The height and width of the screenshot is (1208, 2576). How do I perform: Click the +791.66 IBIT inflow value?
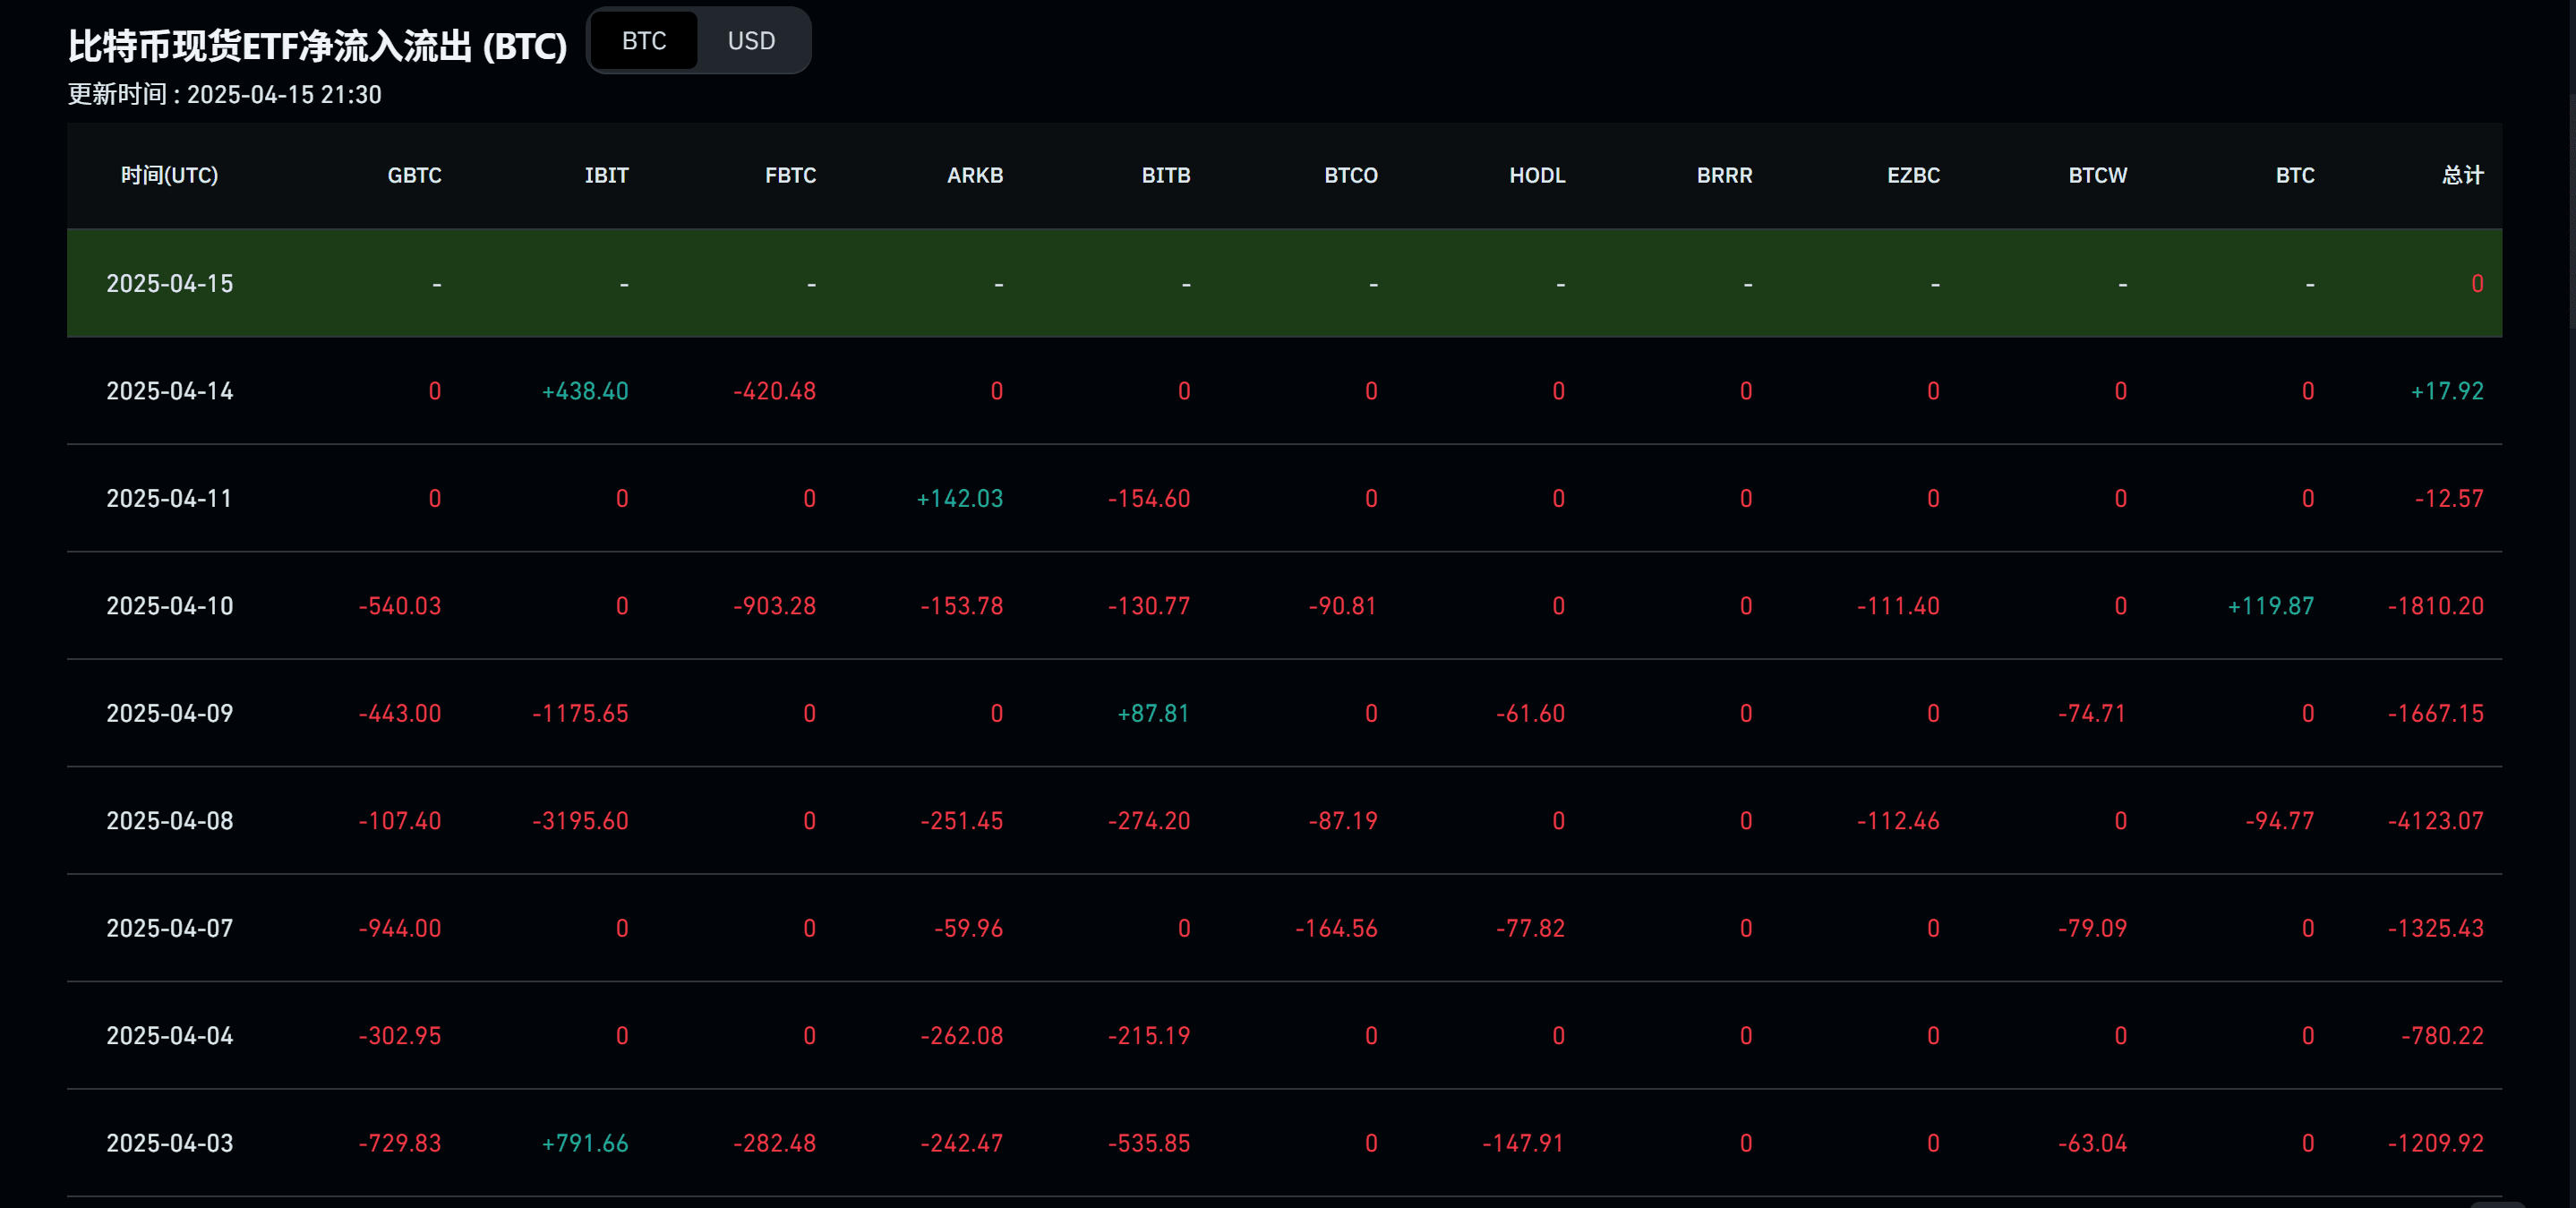tap(585, 1143)
